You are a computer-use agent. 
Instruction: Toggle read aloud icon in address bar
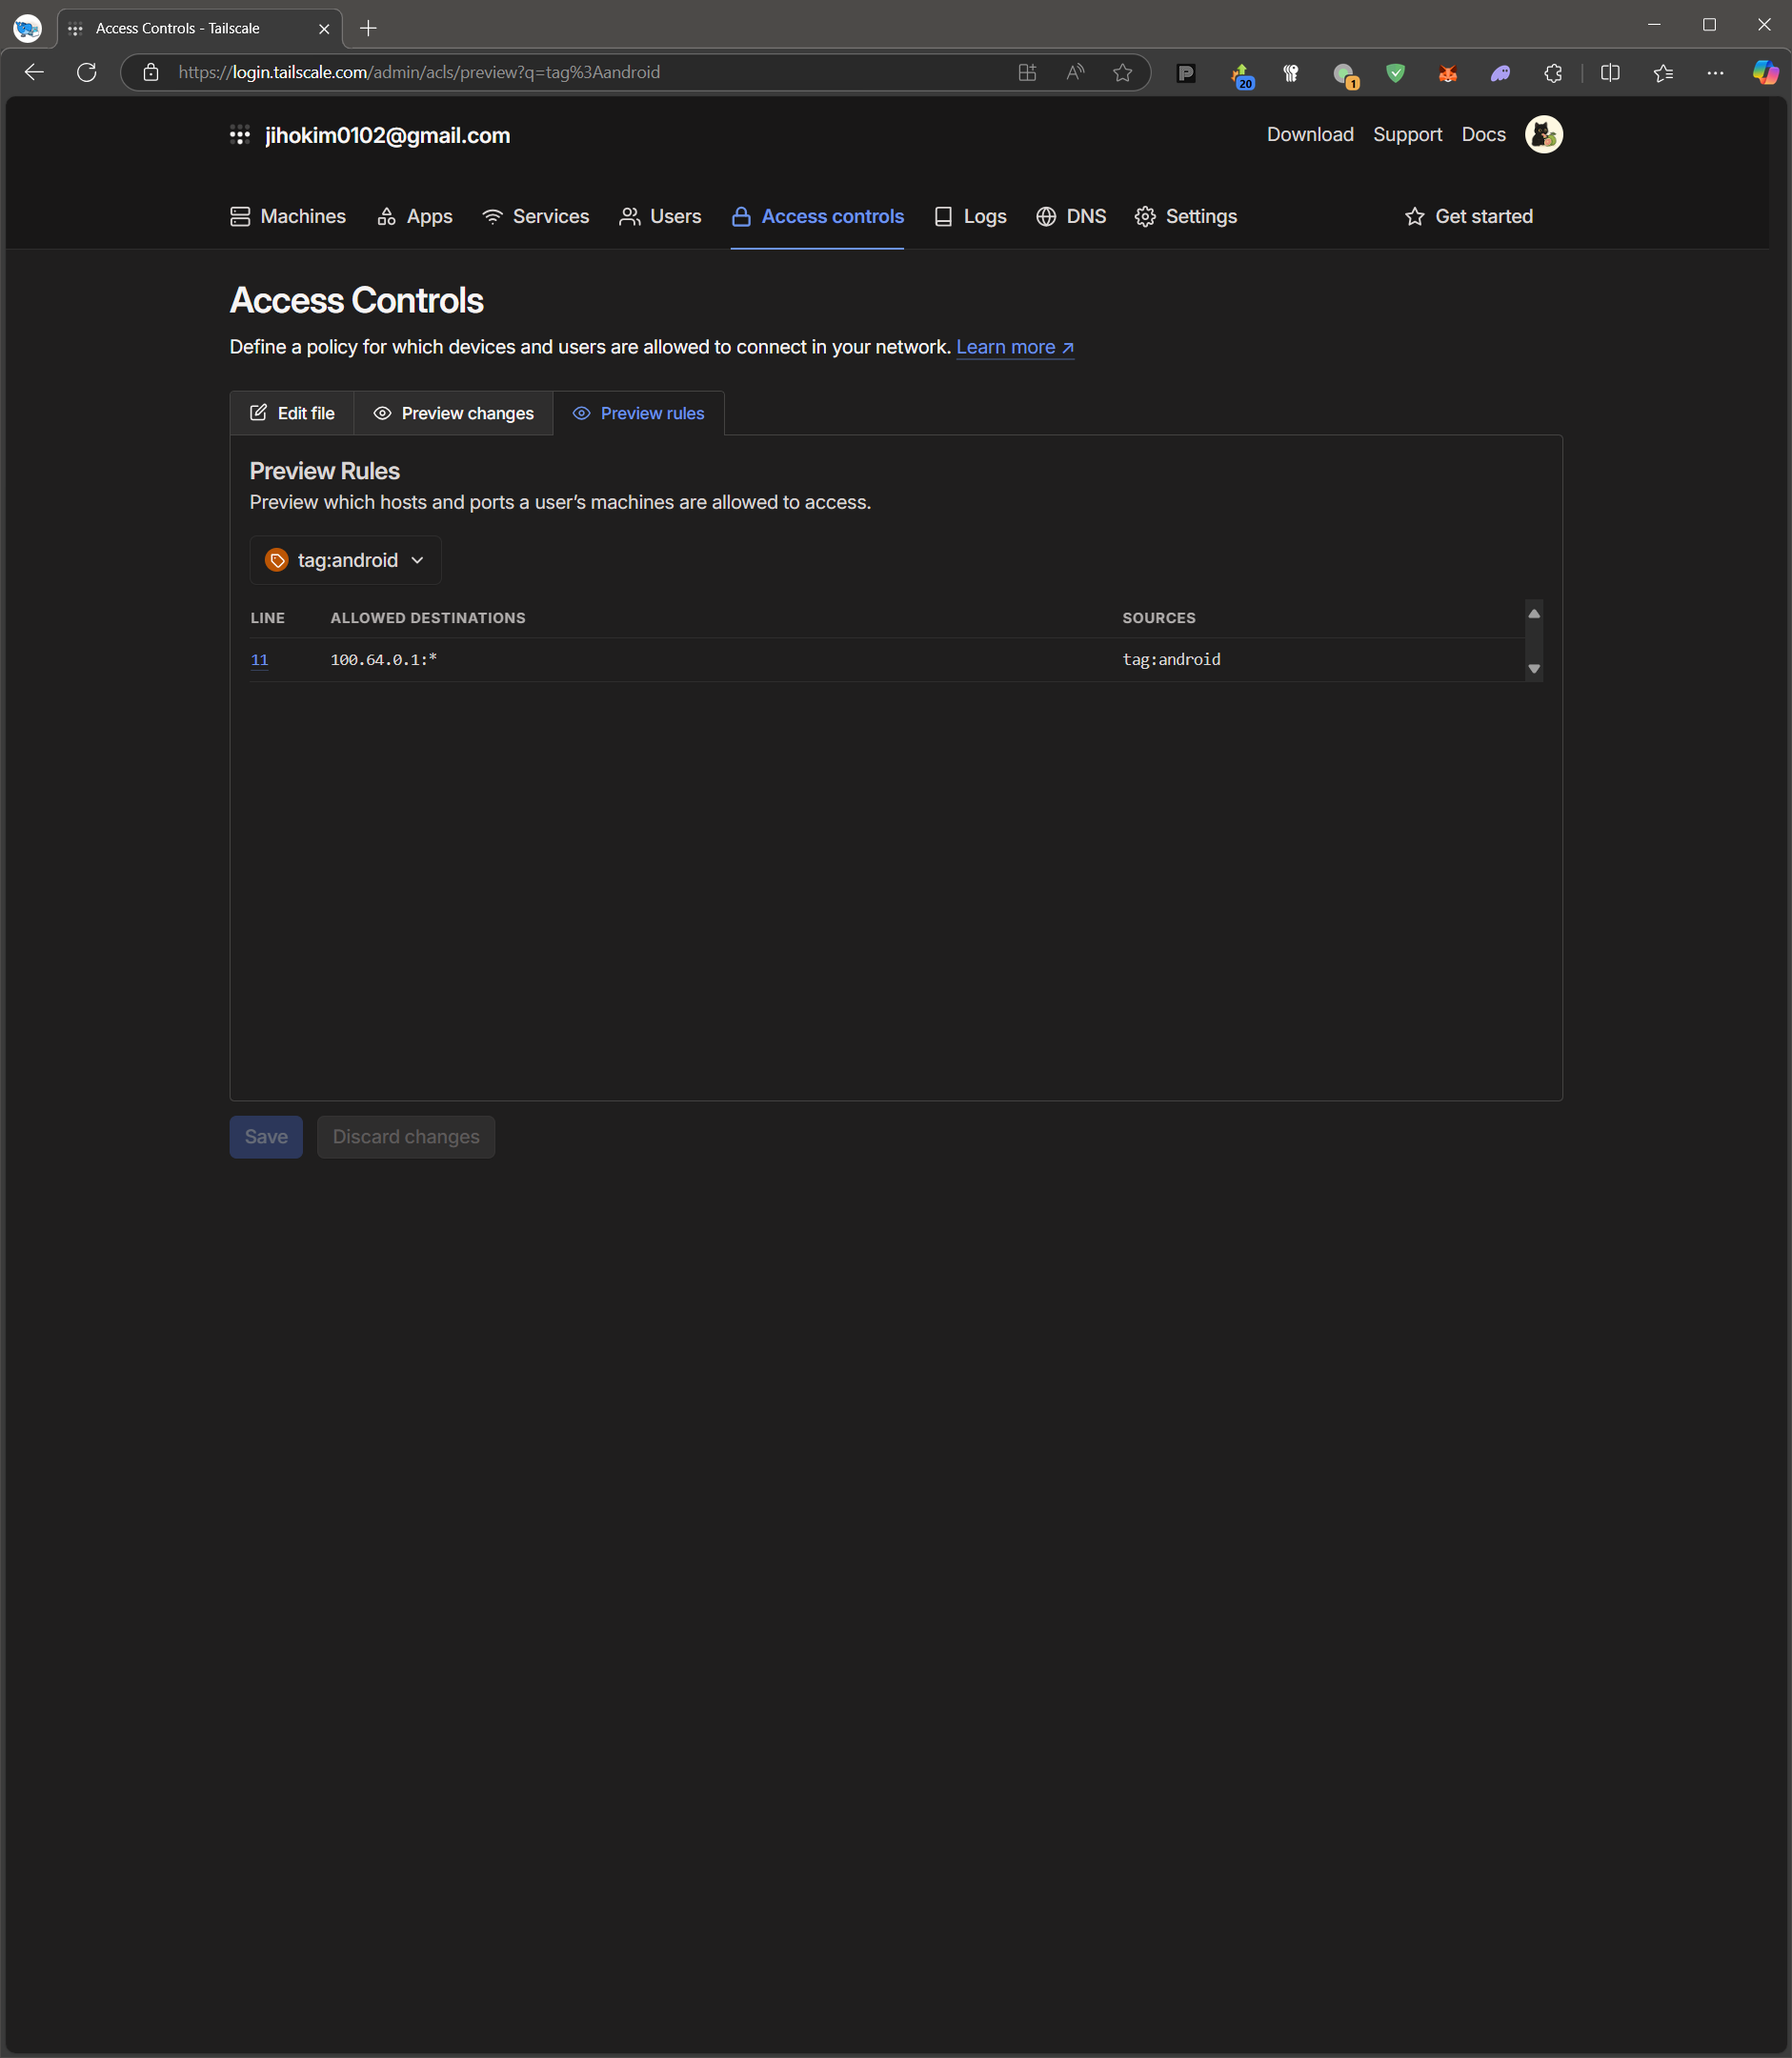[x=1075, y=72]
